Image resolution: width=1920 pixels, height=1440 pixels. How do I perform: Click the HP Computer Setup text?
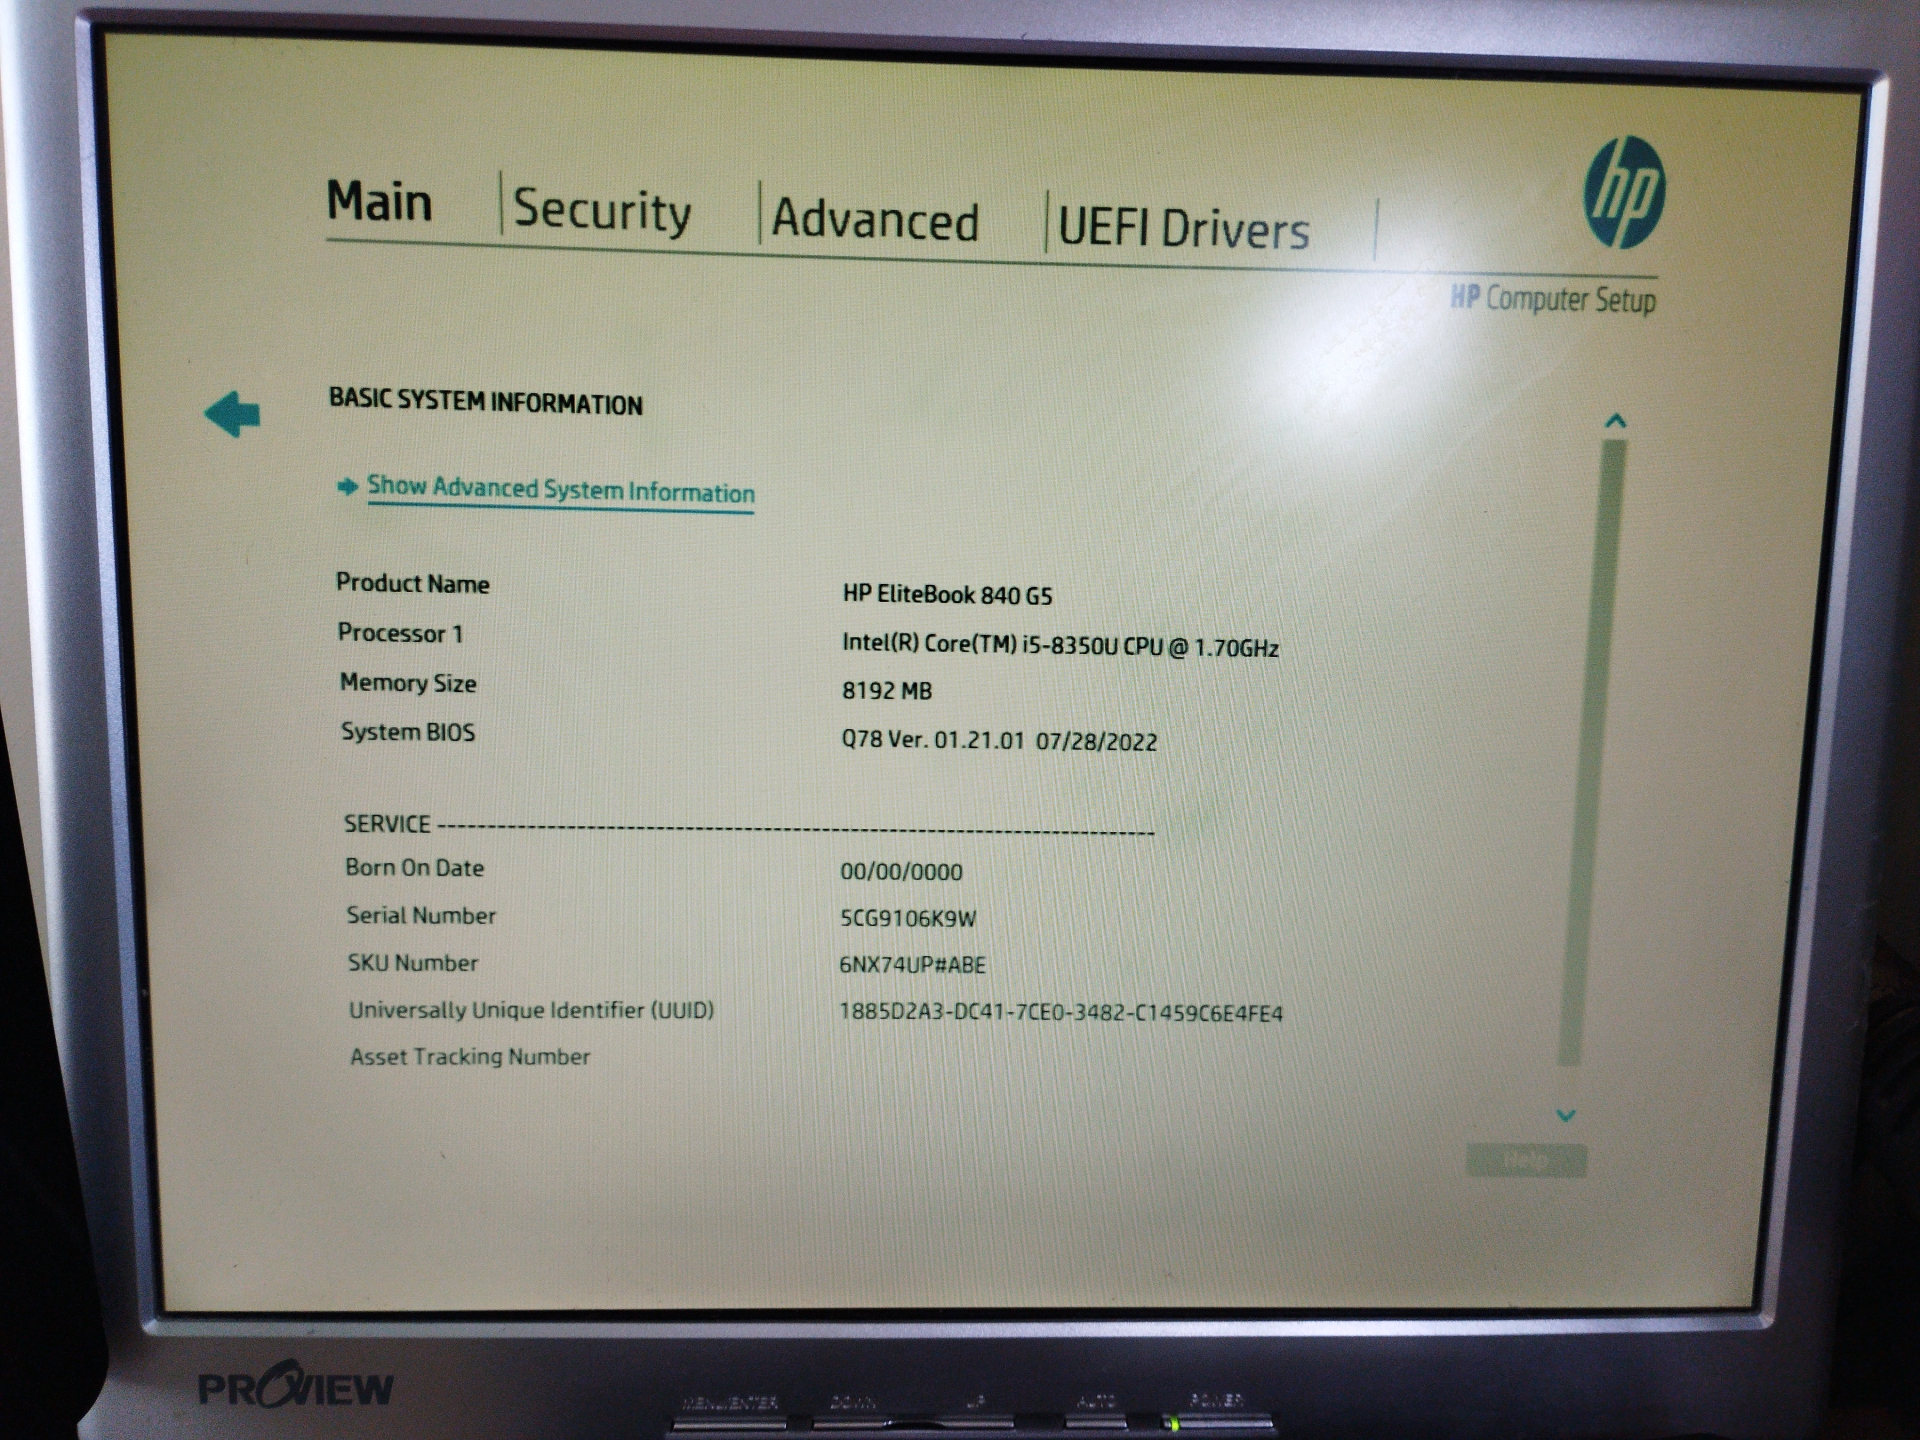pyautogui.click(x=1553, y=298)
